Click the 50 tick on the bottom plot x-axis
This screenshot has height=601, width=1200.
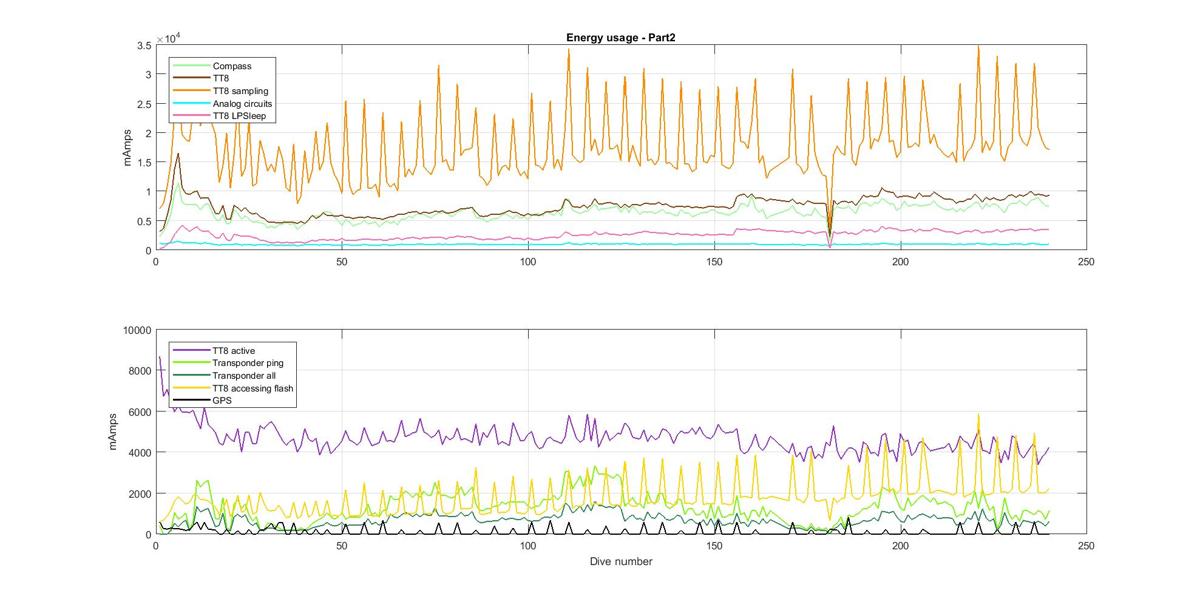pos(342,546)
